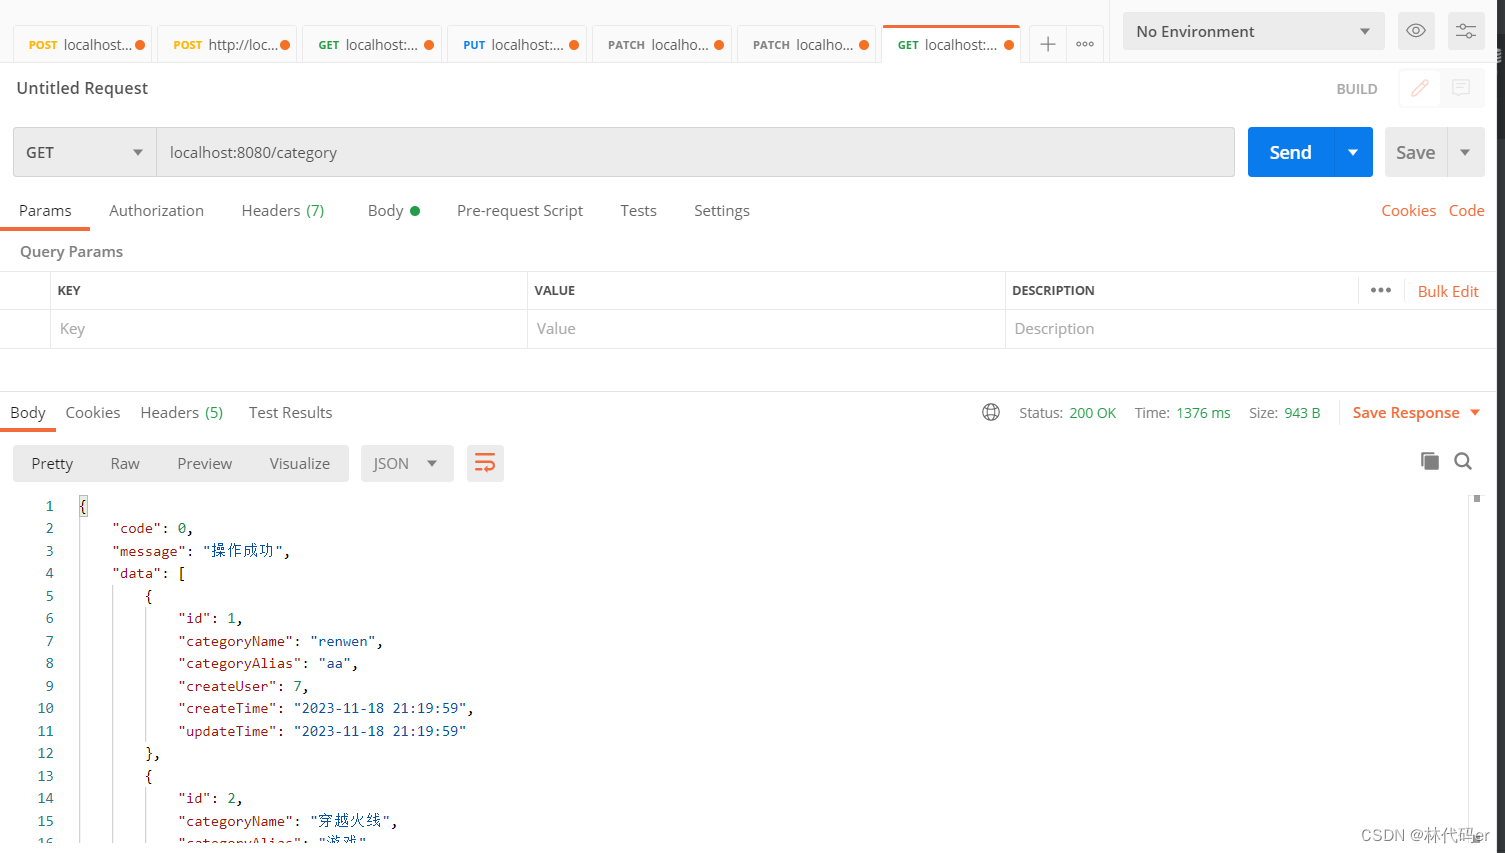
Task: Switch response view to Pretty
Action: (x=52, y=463)
